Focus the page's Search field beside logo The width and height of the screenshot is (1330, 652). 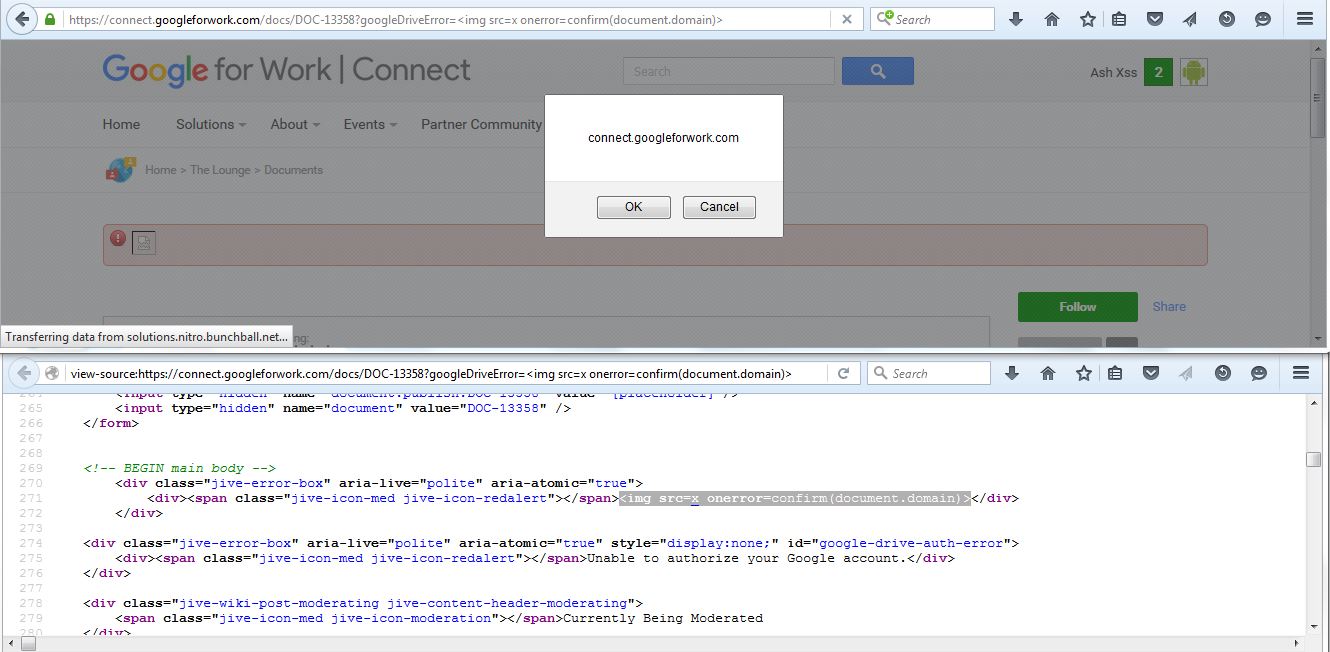click(x=729, y=71)
